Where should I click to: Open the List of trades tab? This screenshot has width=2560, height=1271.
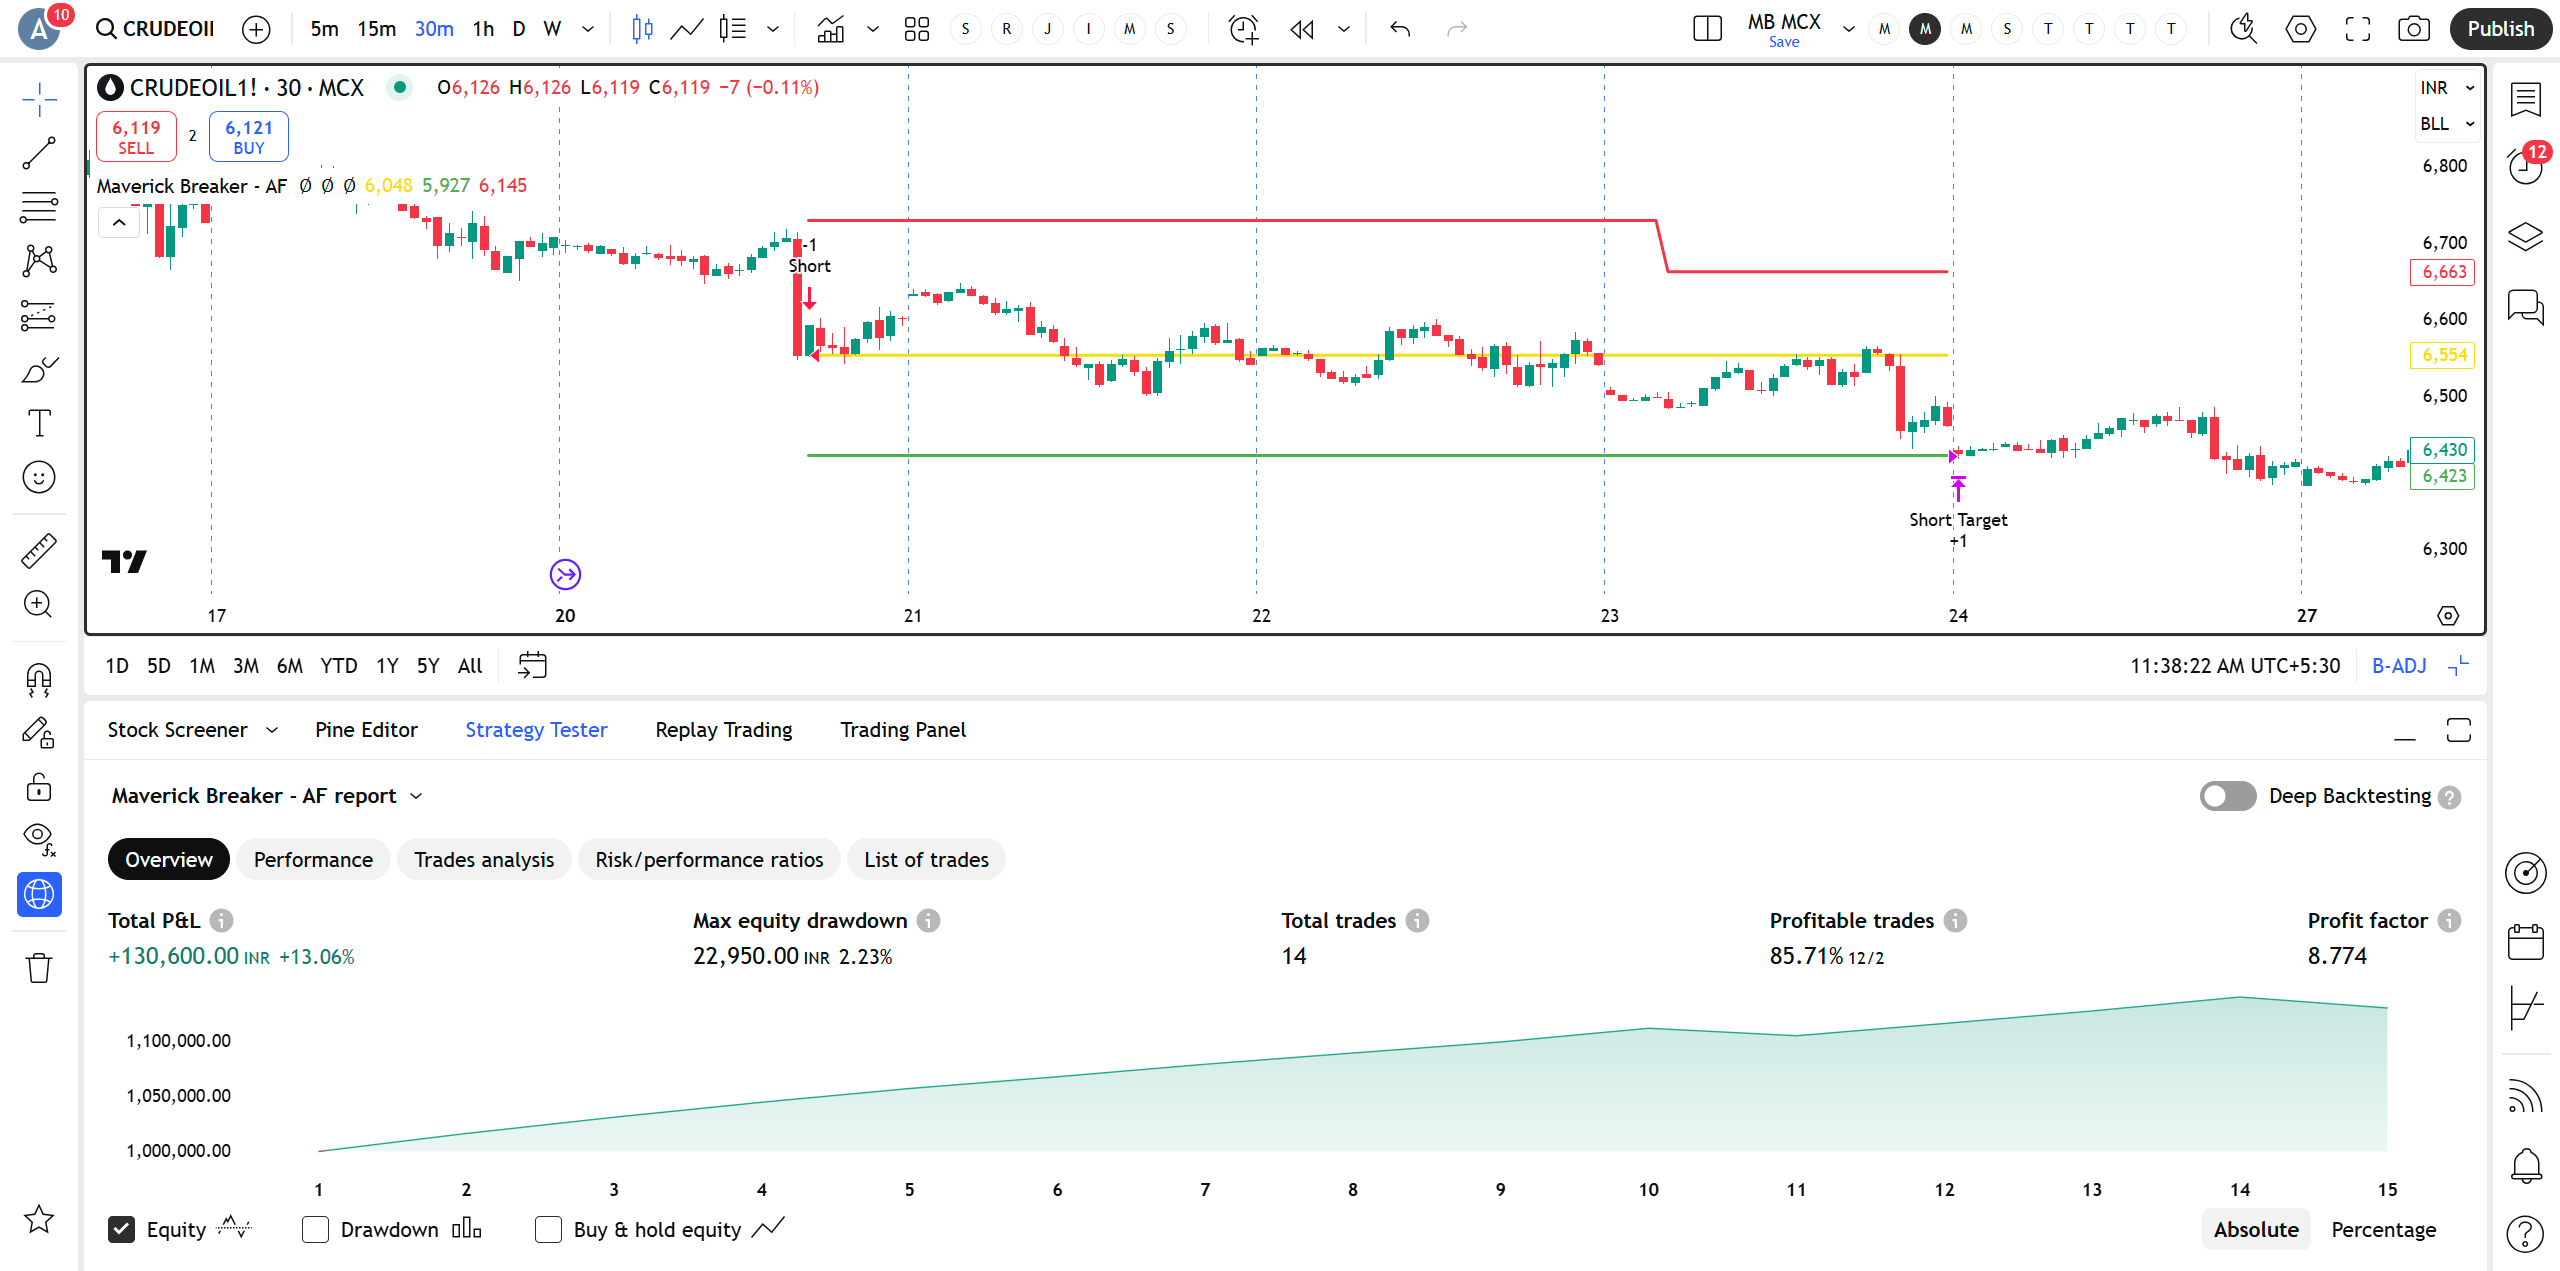click(926, 860)
